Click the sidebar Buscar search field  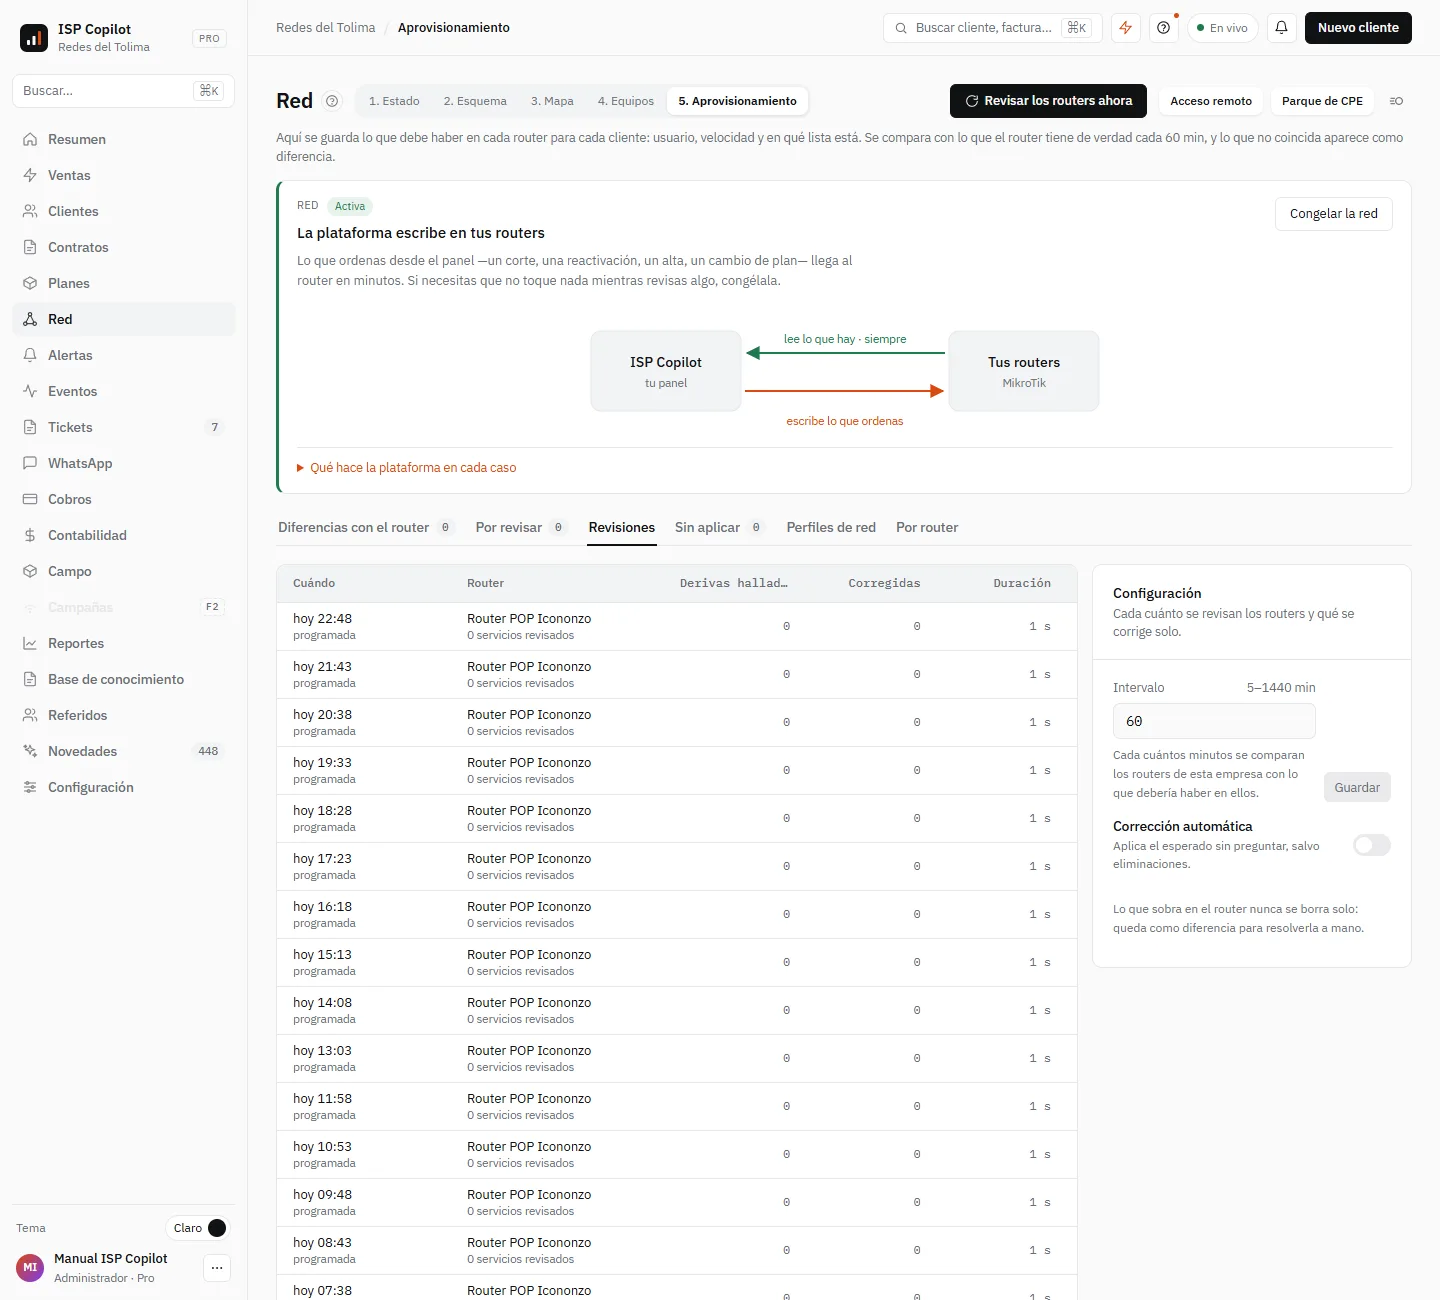coord(123,91)
